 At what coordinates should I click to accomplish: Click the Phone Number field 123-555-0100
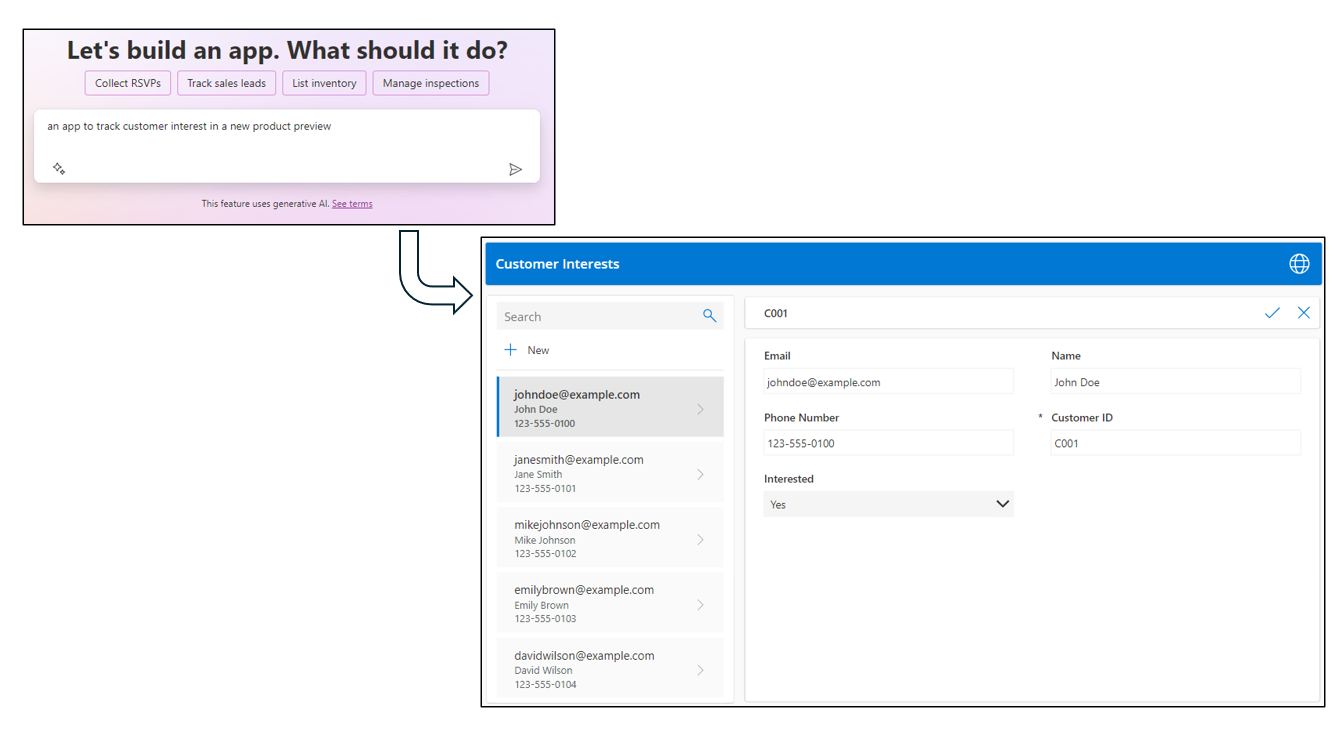pyautogui.click(x=888, y=443)
